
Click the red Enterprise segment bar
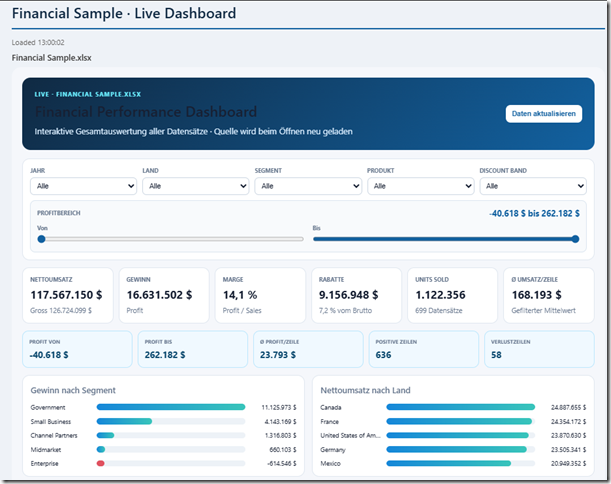tap(101, 463)
